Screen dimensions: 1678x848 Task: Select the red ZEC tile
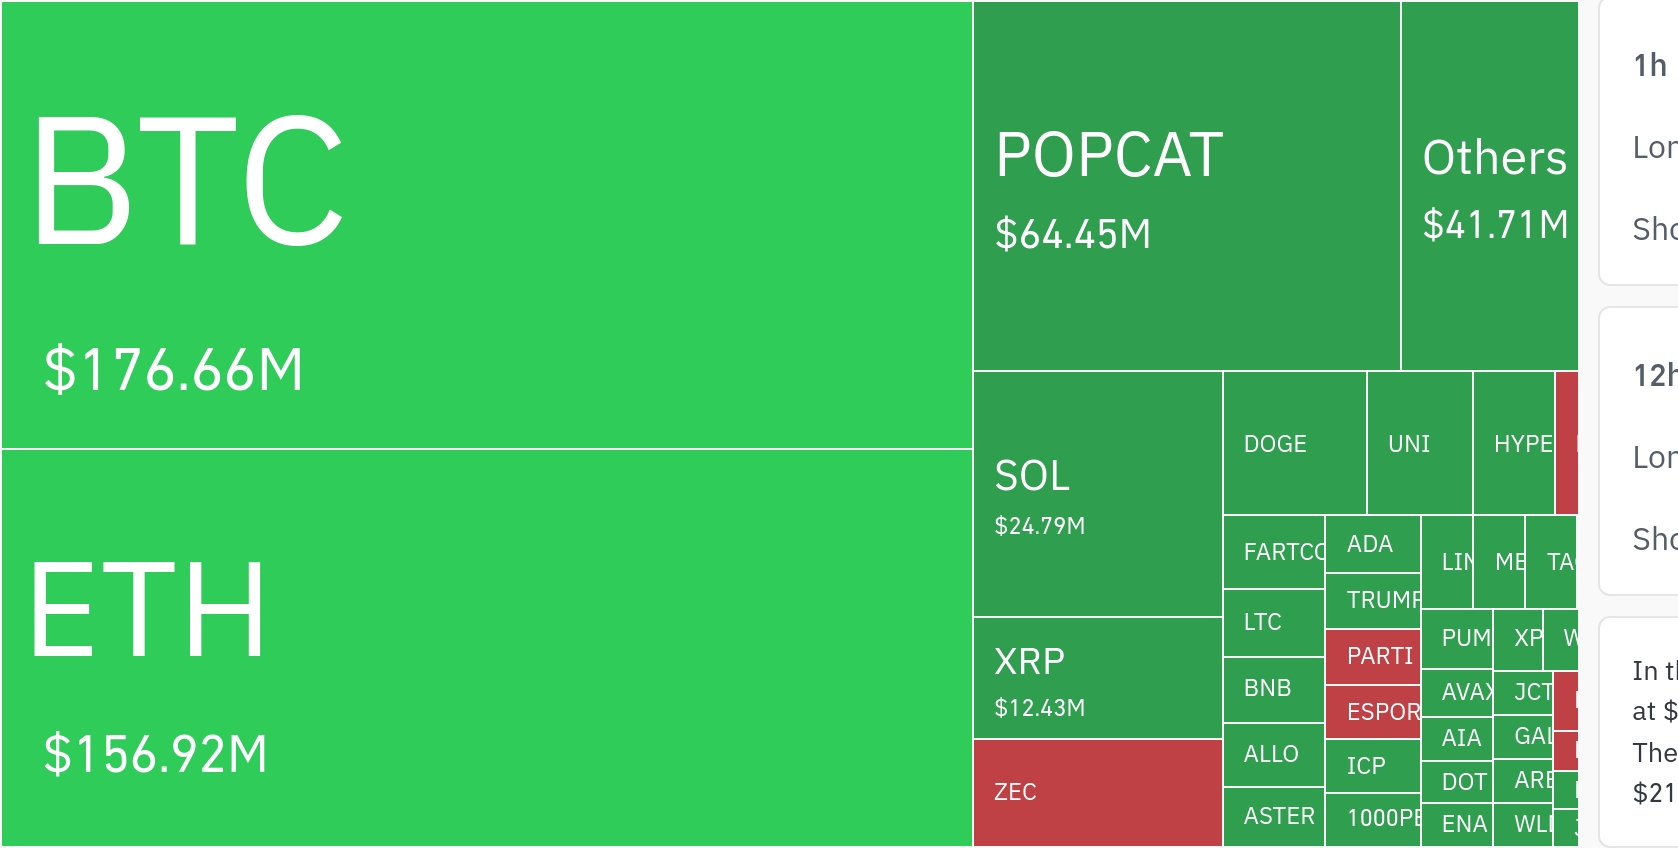pos(1097,793)
